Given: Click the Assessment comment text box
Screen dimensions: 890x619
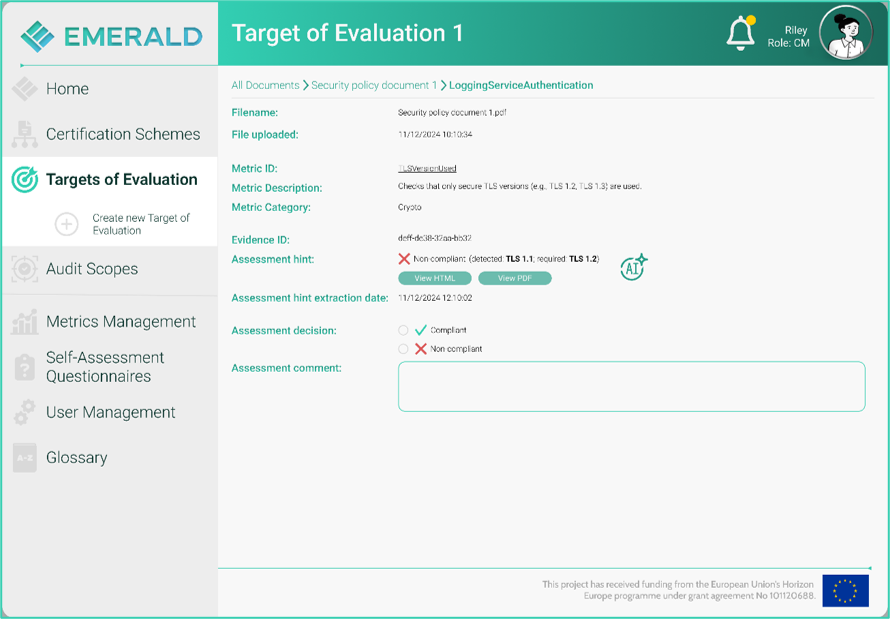Looking at the screenshot, I should coord(632,386).
